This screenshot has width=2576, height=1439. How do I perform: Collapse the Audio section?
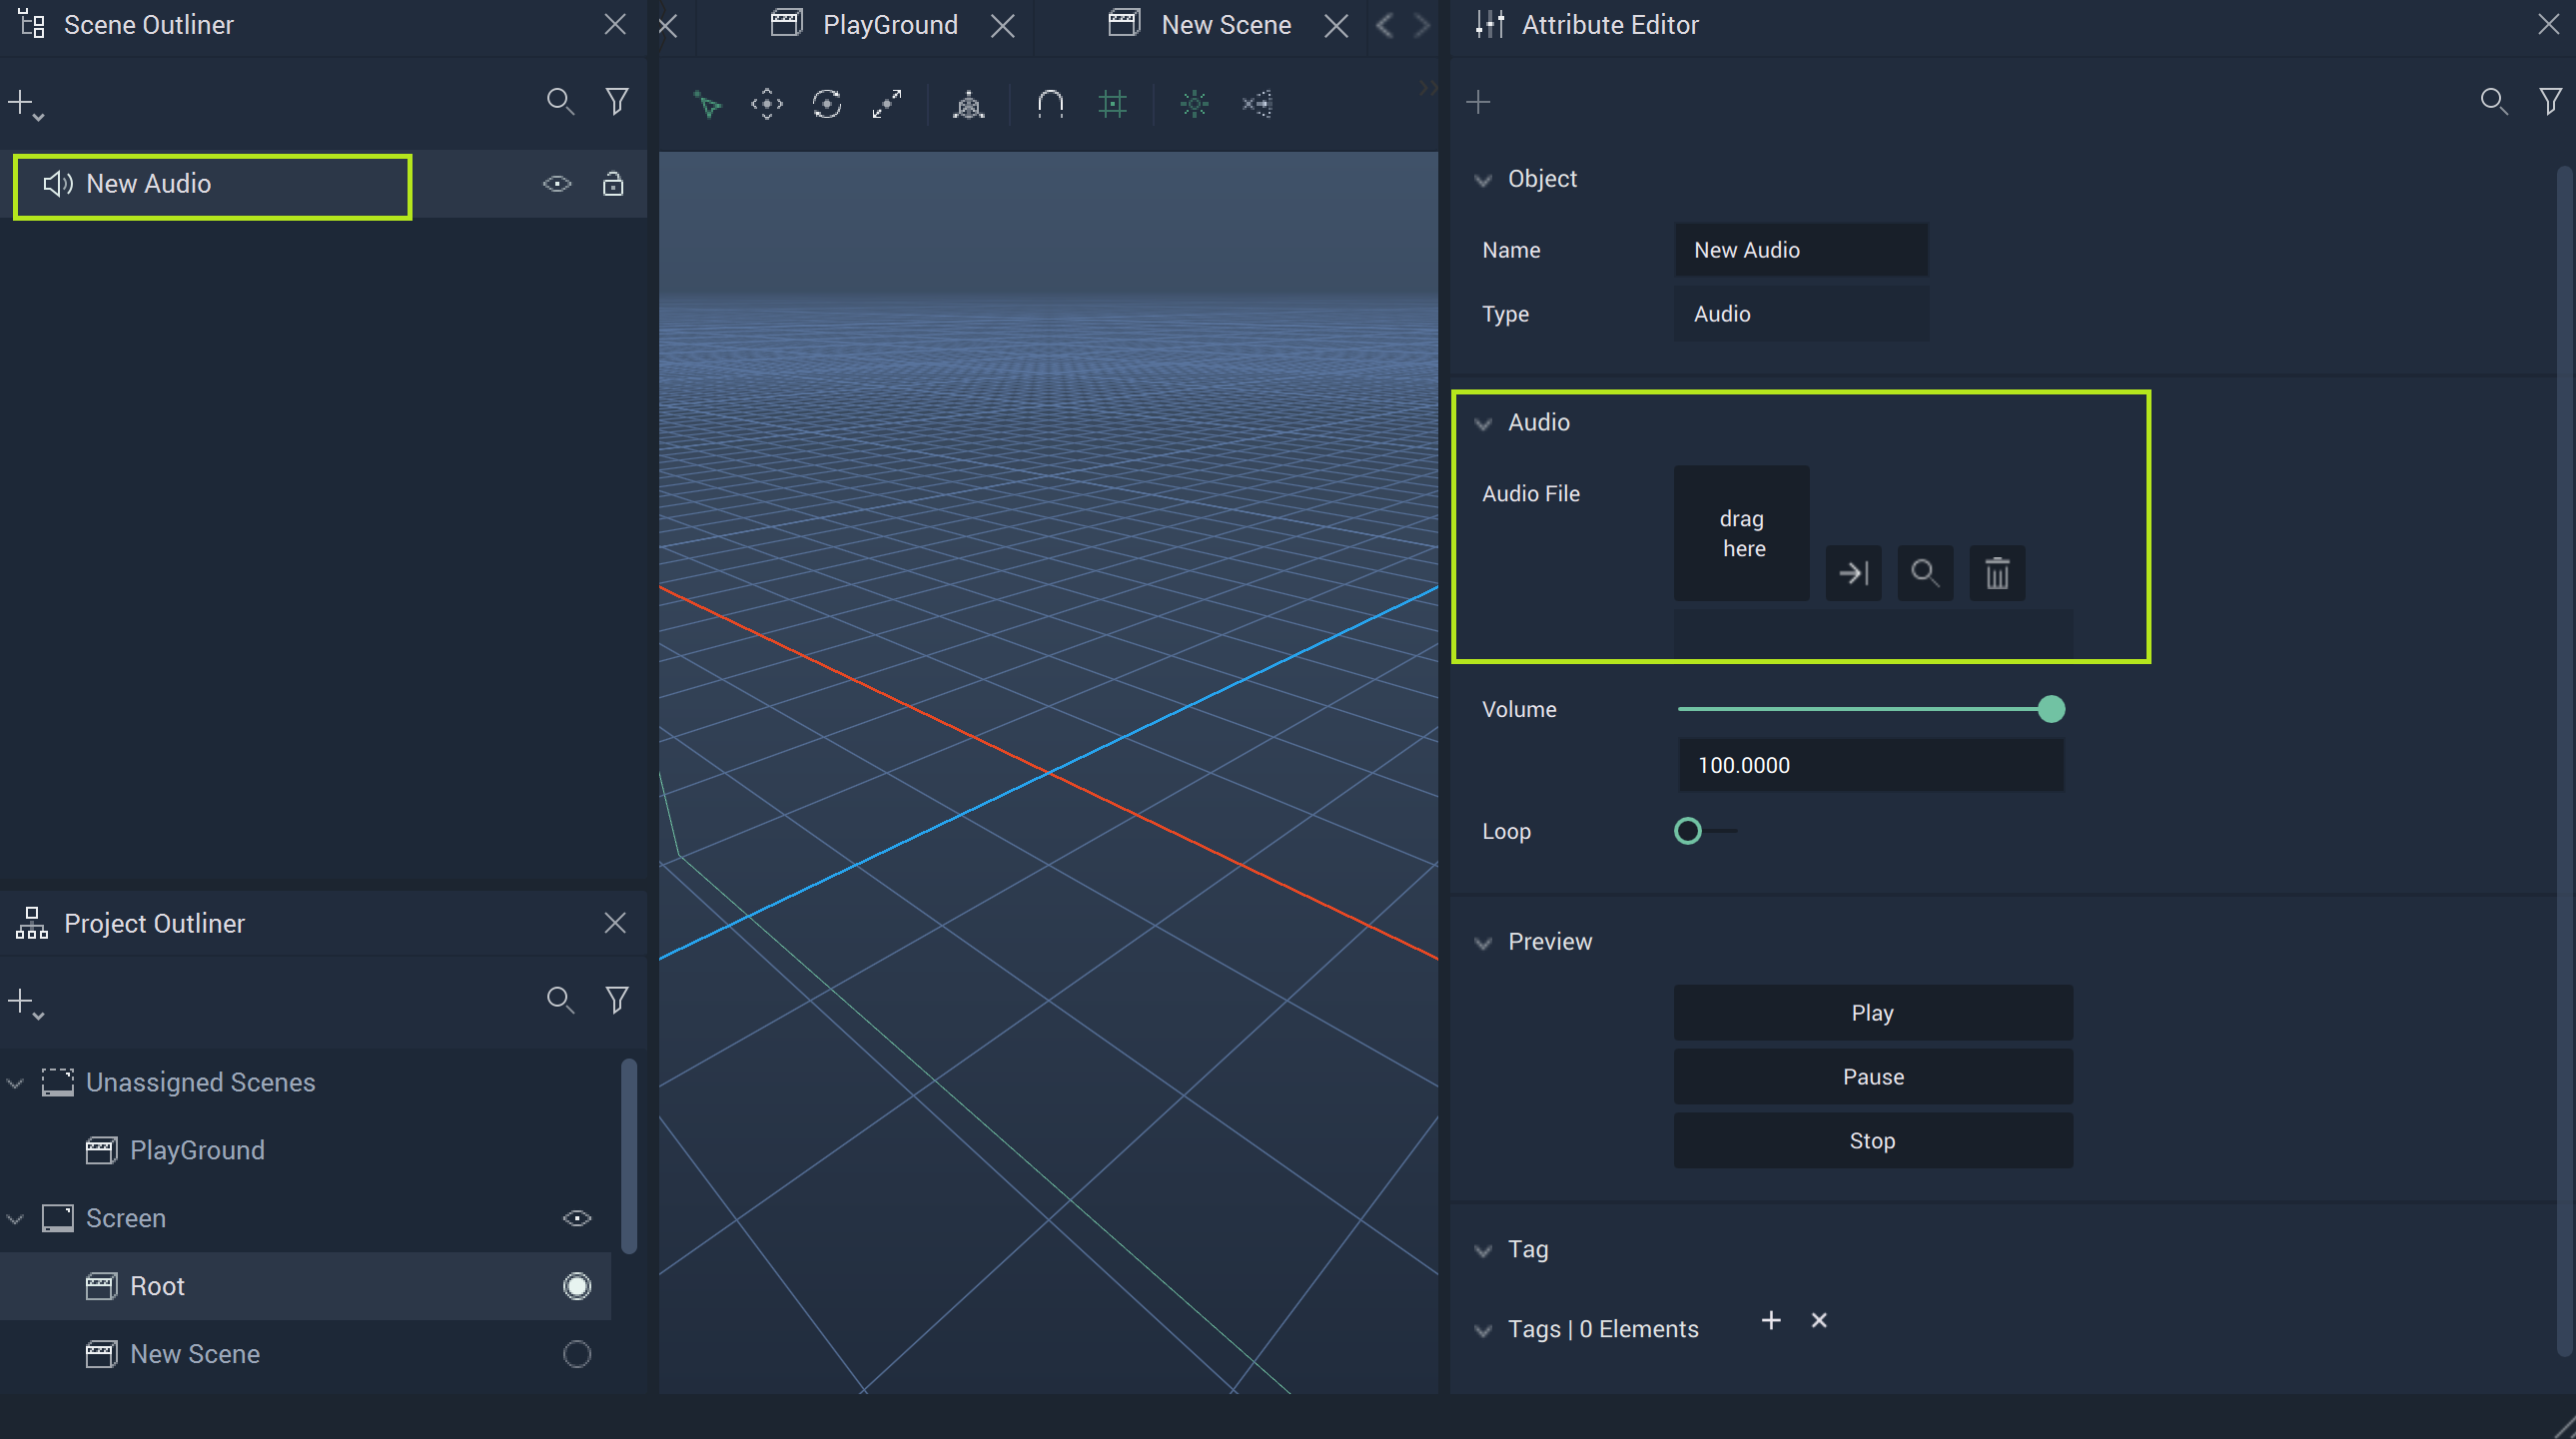click(1483, 424)
